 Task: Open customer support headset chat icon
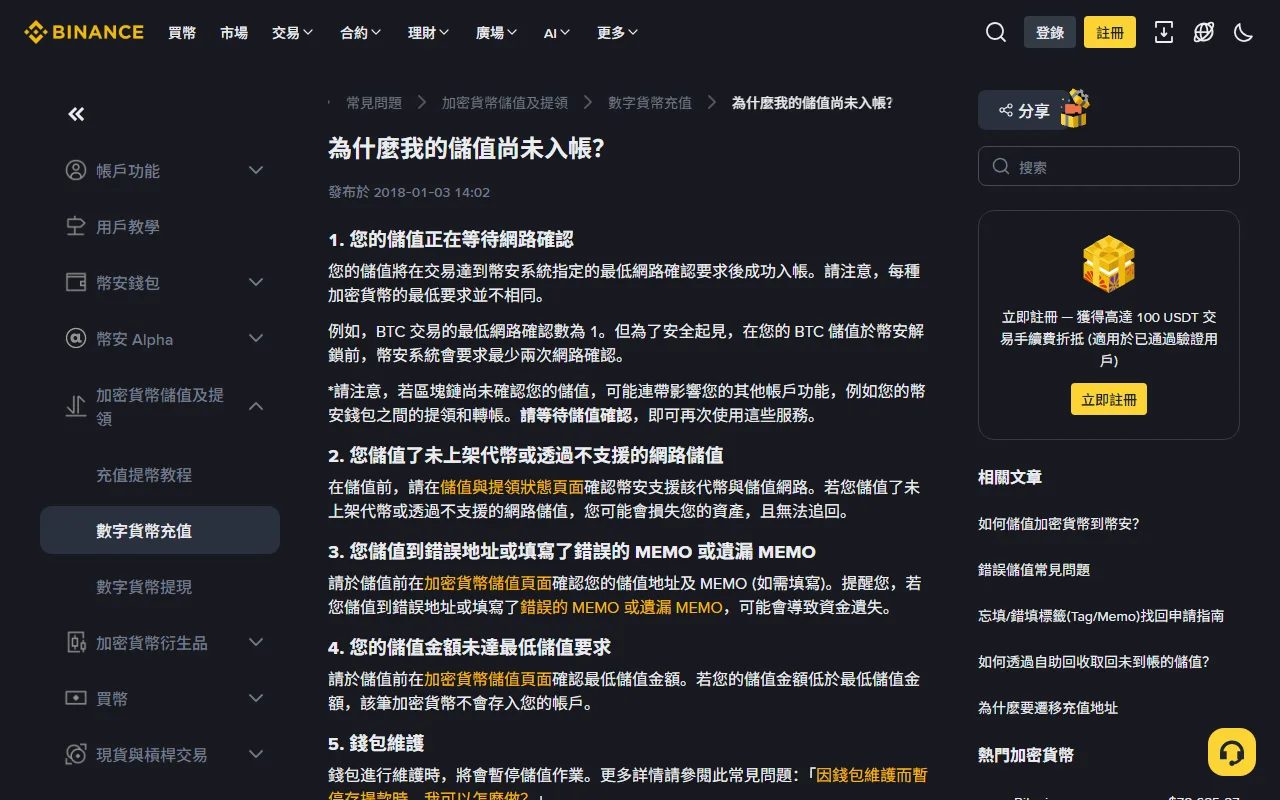(x=1232, y=752)
